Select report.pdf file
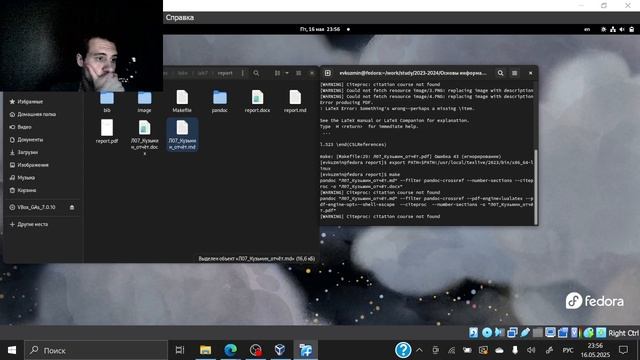 coord(107,132)
